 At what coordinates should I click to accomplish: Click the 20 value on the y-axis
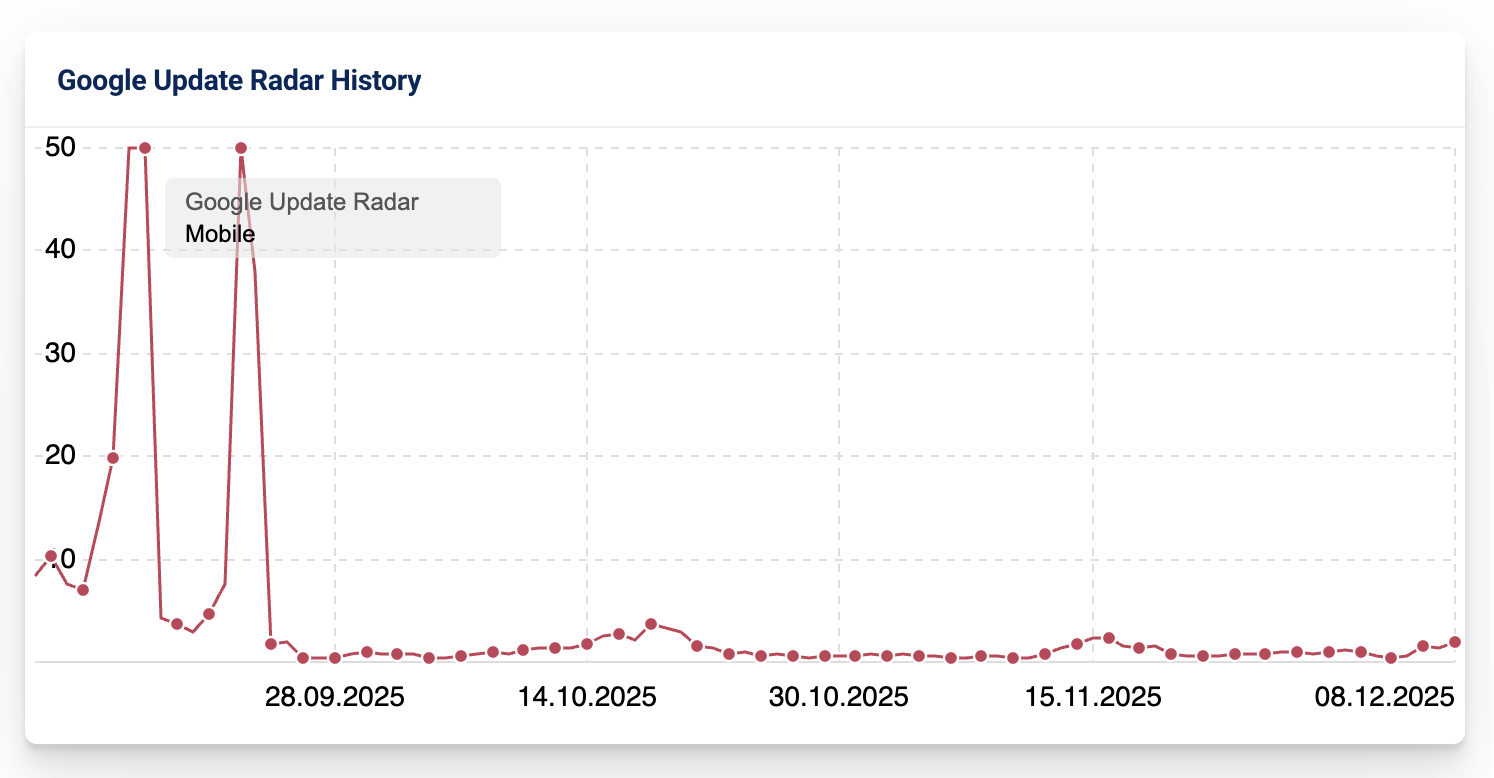[x=62, y=456]
